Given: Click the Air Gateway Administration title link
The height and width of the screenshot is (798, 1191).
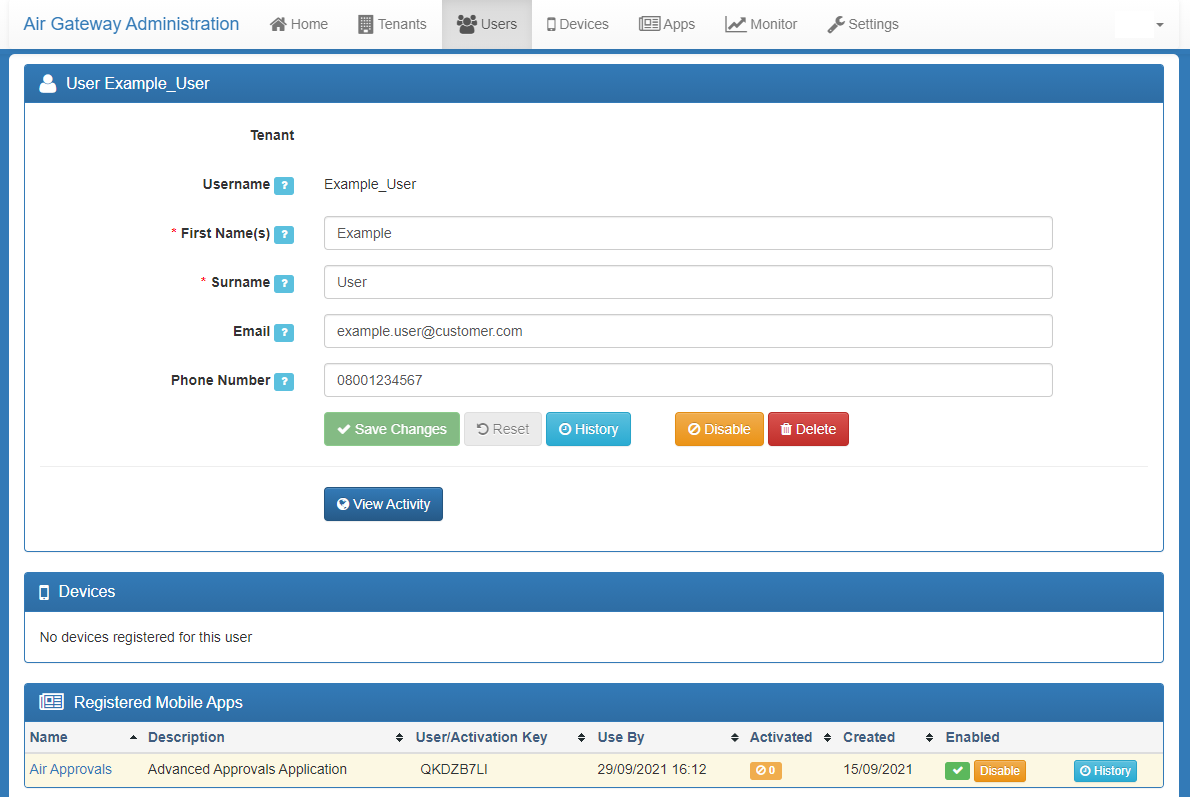Looking at the screenshot, I should (x=131, y=24).
